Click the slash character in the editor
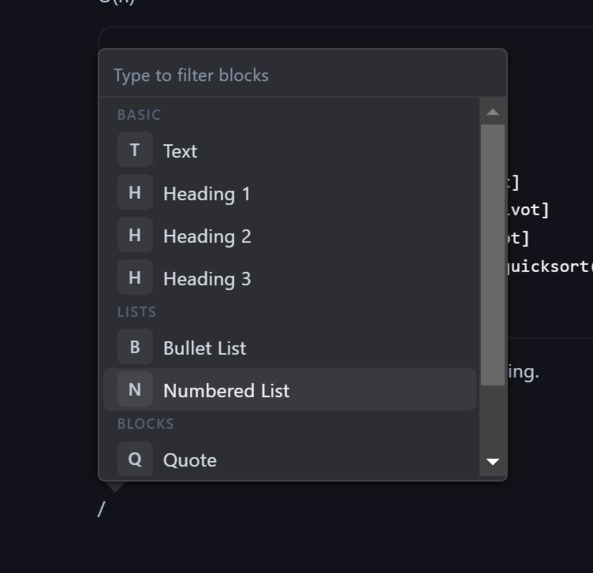Viewport: 593px width, 573px height. (x=101, y=509)
